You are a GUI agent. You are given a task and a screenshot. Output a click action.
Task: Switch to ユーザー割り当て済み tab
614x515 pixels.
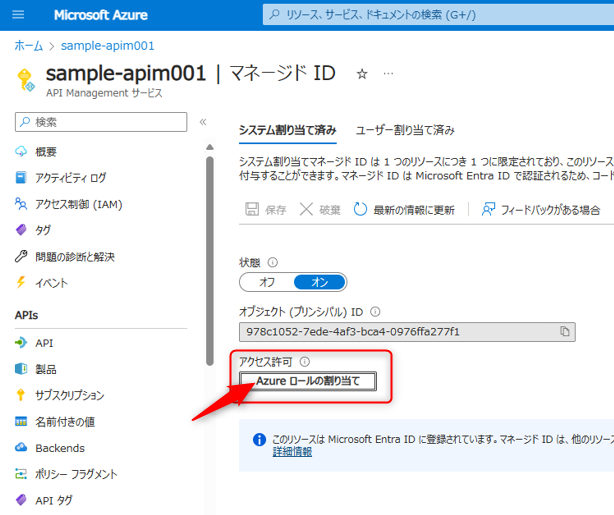point(405,130)
